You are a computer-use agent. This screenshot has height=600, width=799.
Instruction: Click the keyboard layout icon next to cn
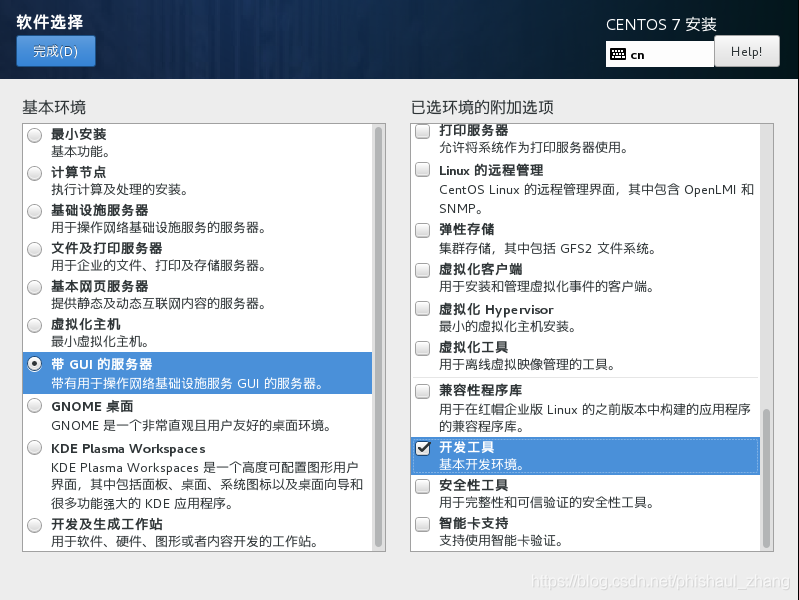pyautogui.click(x=618, y=54)
